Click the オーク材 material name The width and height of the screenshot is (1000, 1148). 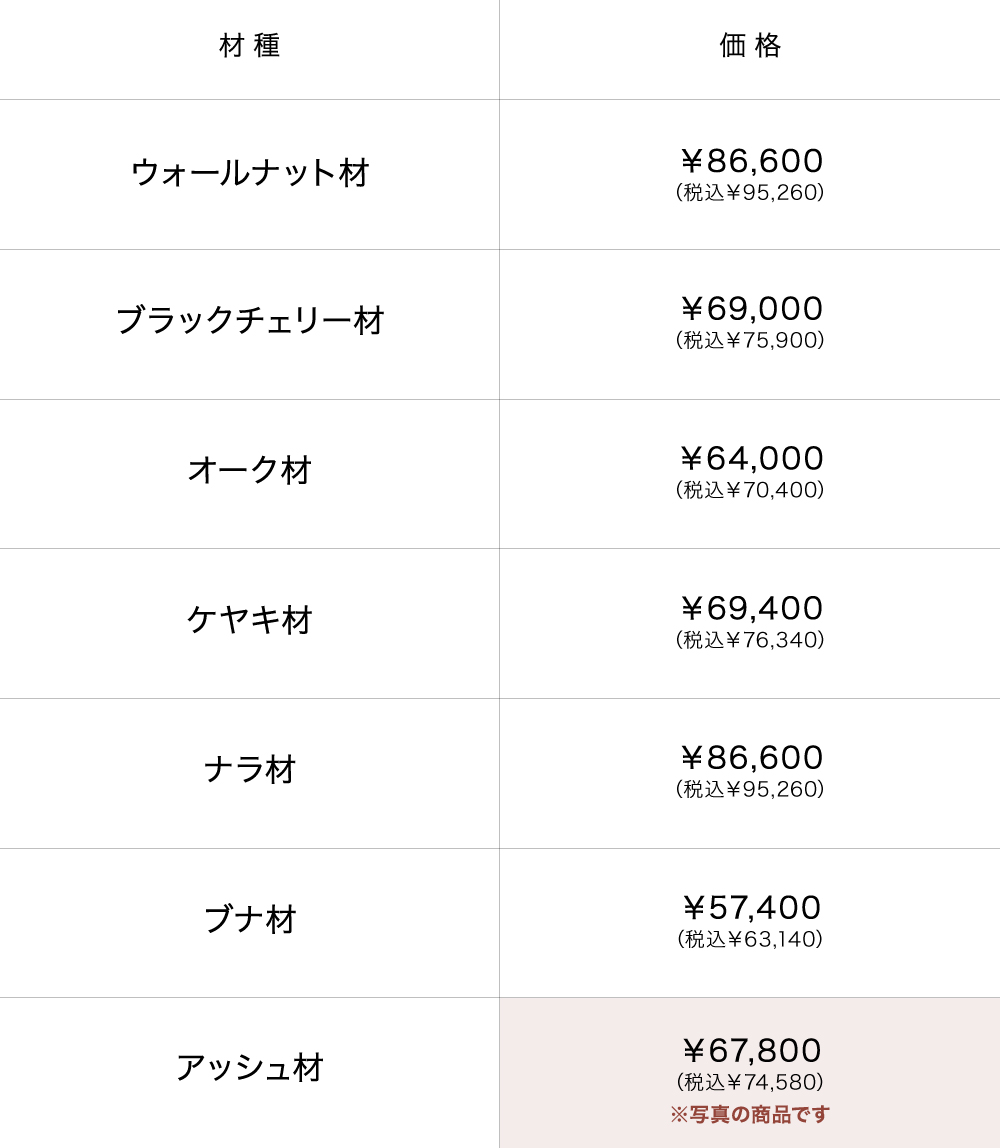point(250,470)
